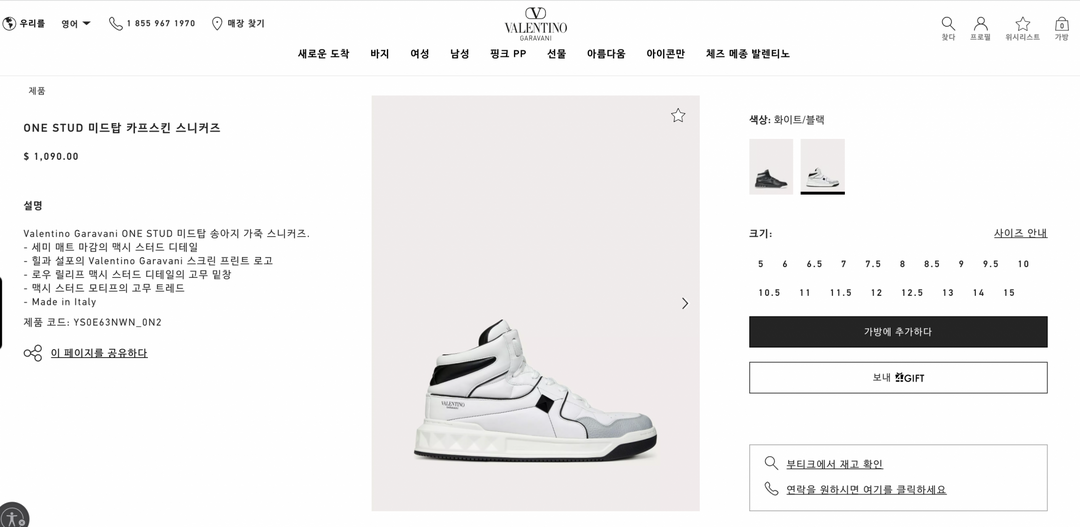The height and width of the screenshot is (527, 1080).
Task: Click the 가방에 추가하다 add to bag button
Action: coord(898,332)
